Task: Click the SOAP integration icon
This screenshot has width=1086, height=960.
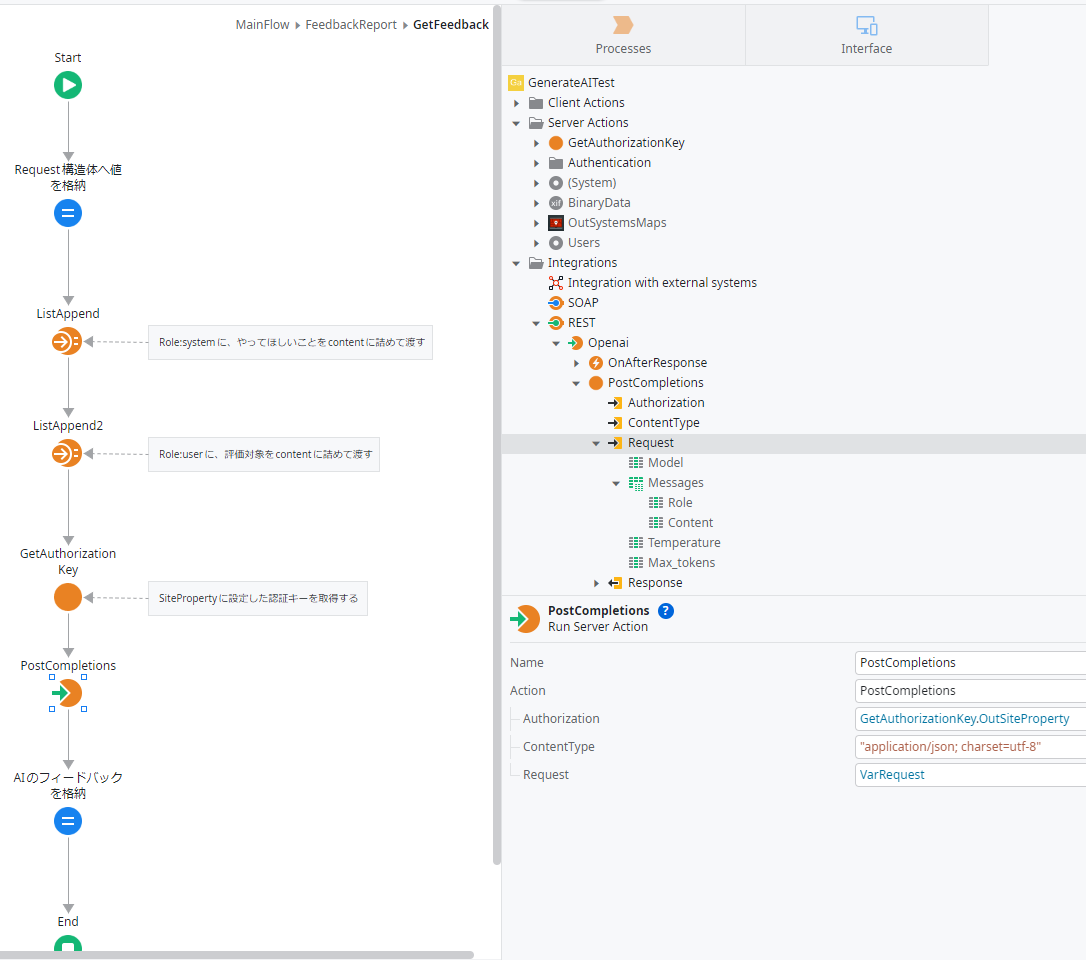Action: point(556,302)
